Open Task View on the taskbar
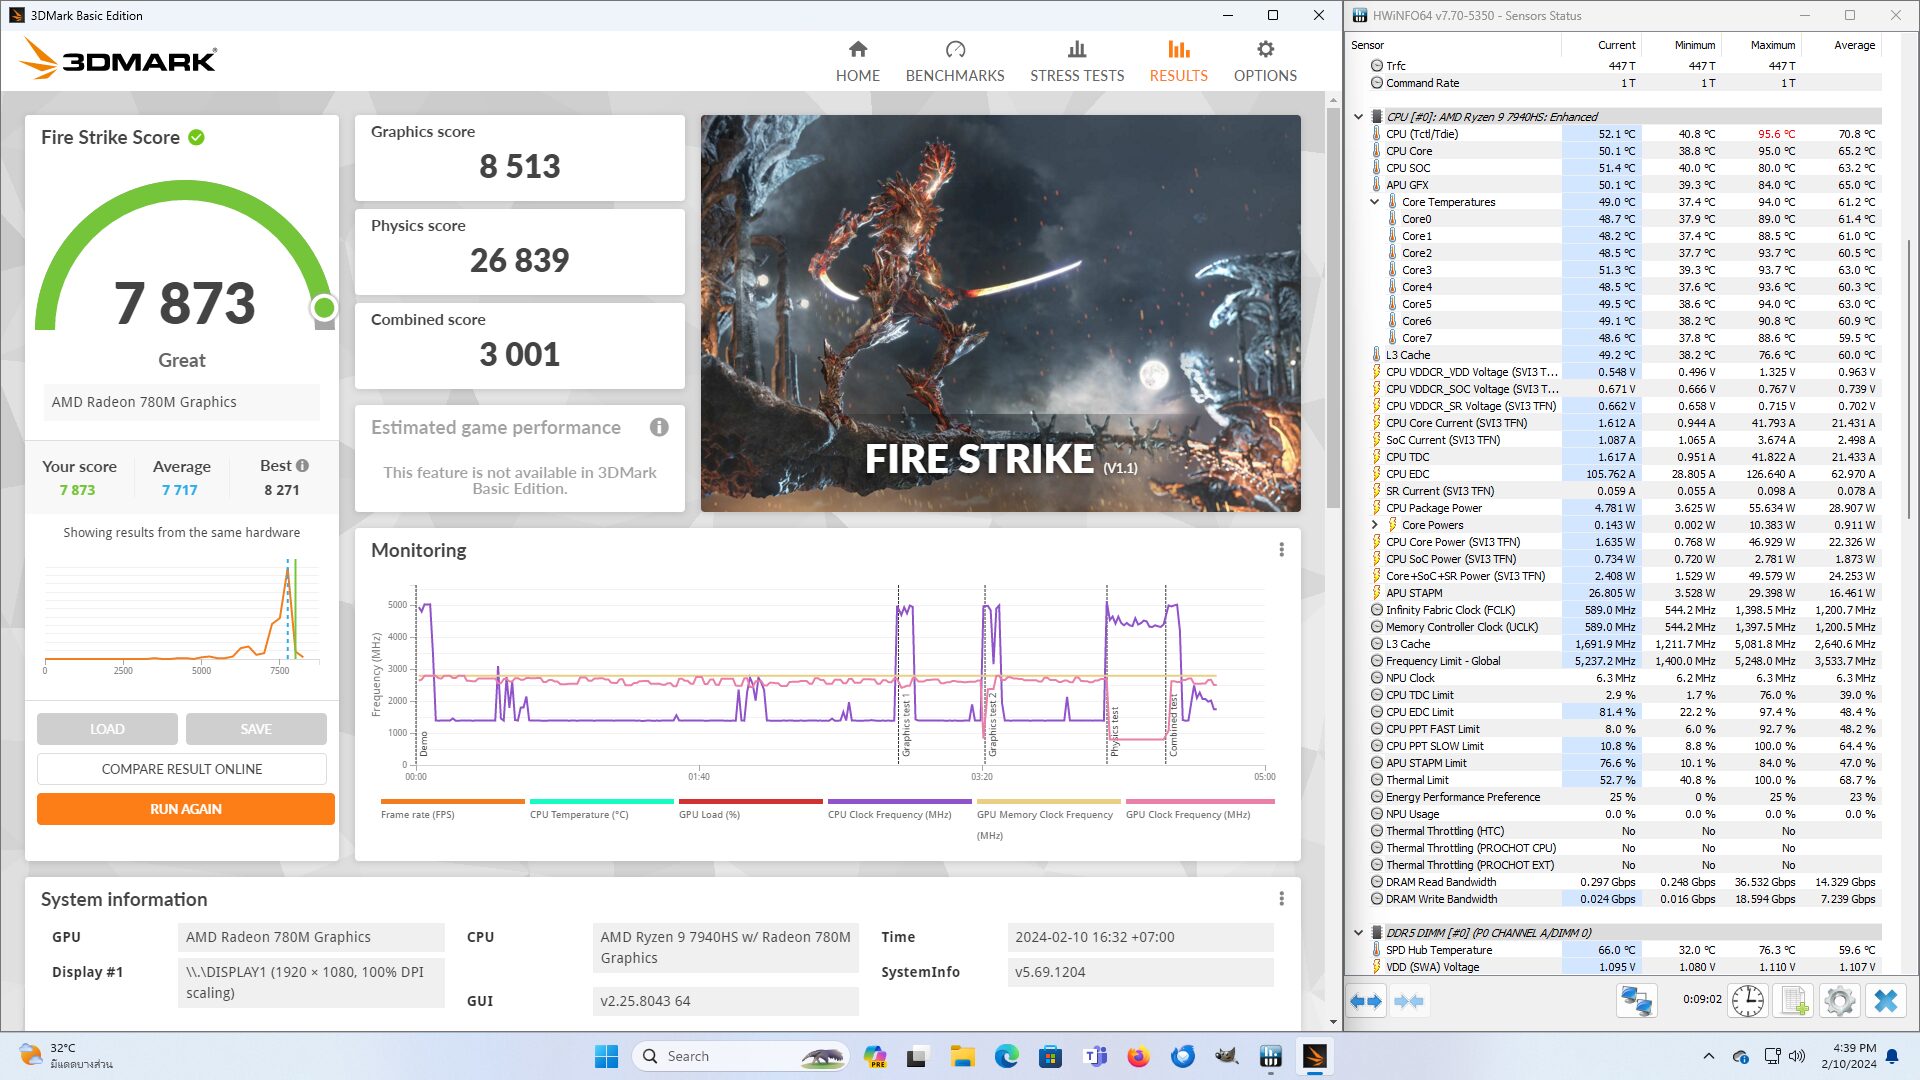1920x1080 pixels. tap(918, 1056)
